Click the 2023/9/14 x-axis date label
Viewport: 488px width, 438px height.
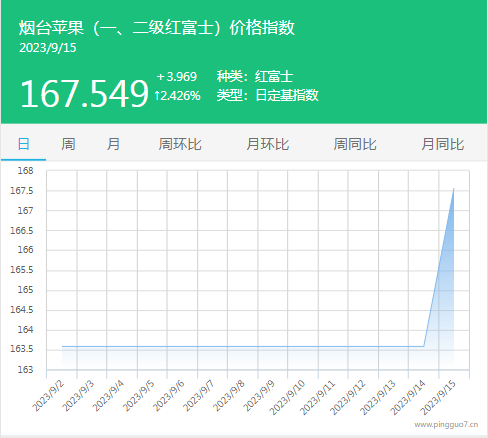pos(408,397)
